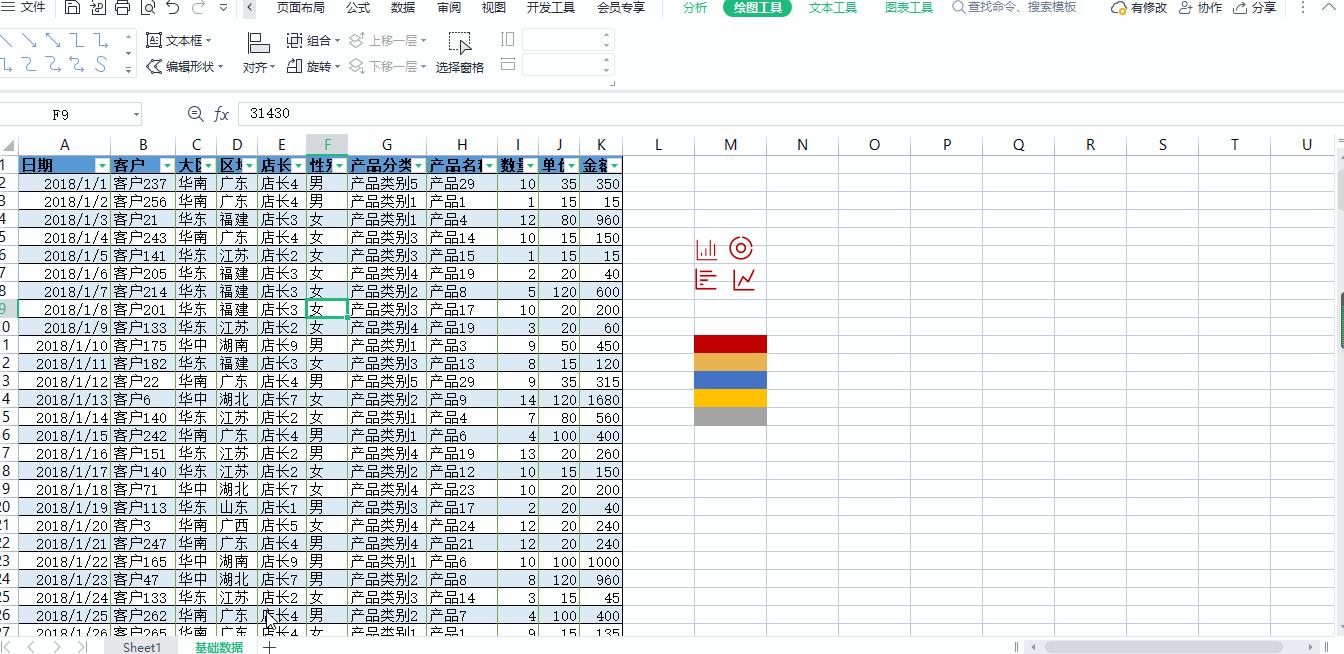Viewport: 1344px width, 654px height.
Task: Open the 组合 dropdown arrow
Action: pos(337,40)
